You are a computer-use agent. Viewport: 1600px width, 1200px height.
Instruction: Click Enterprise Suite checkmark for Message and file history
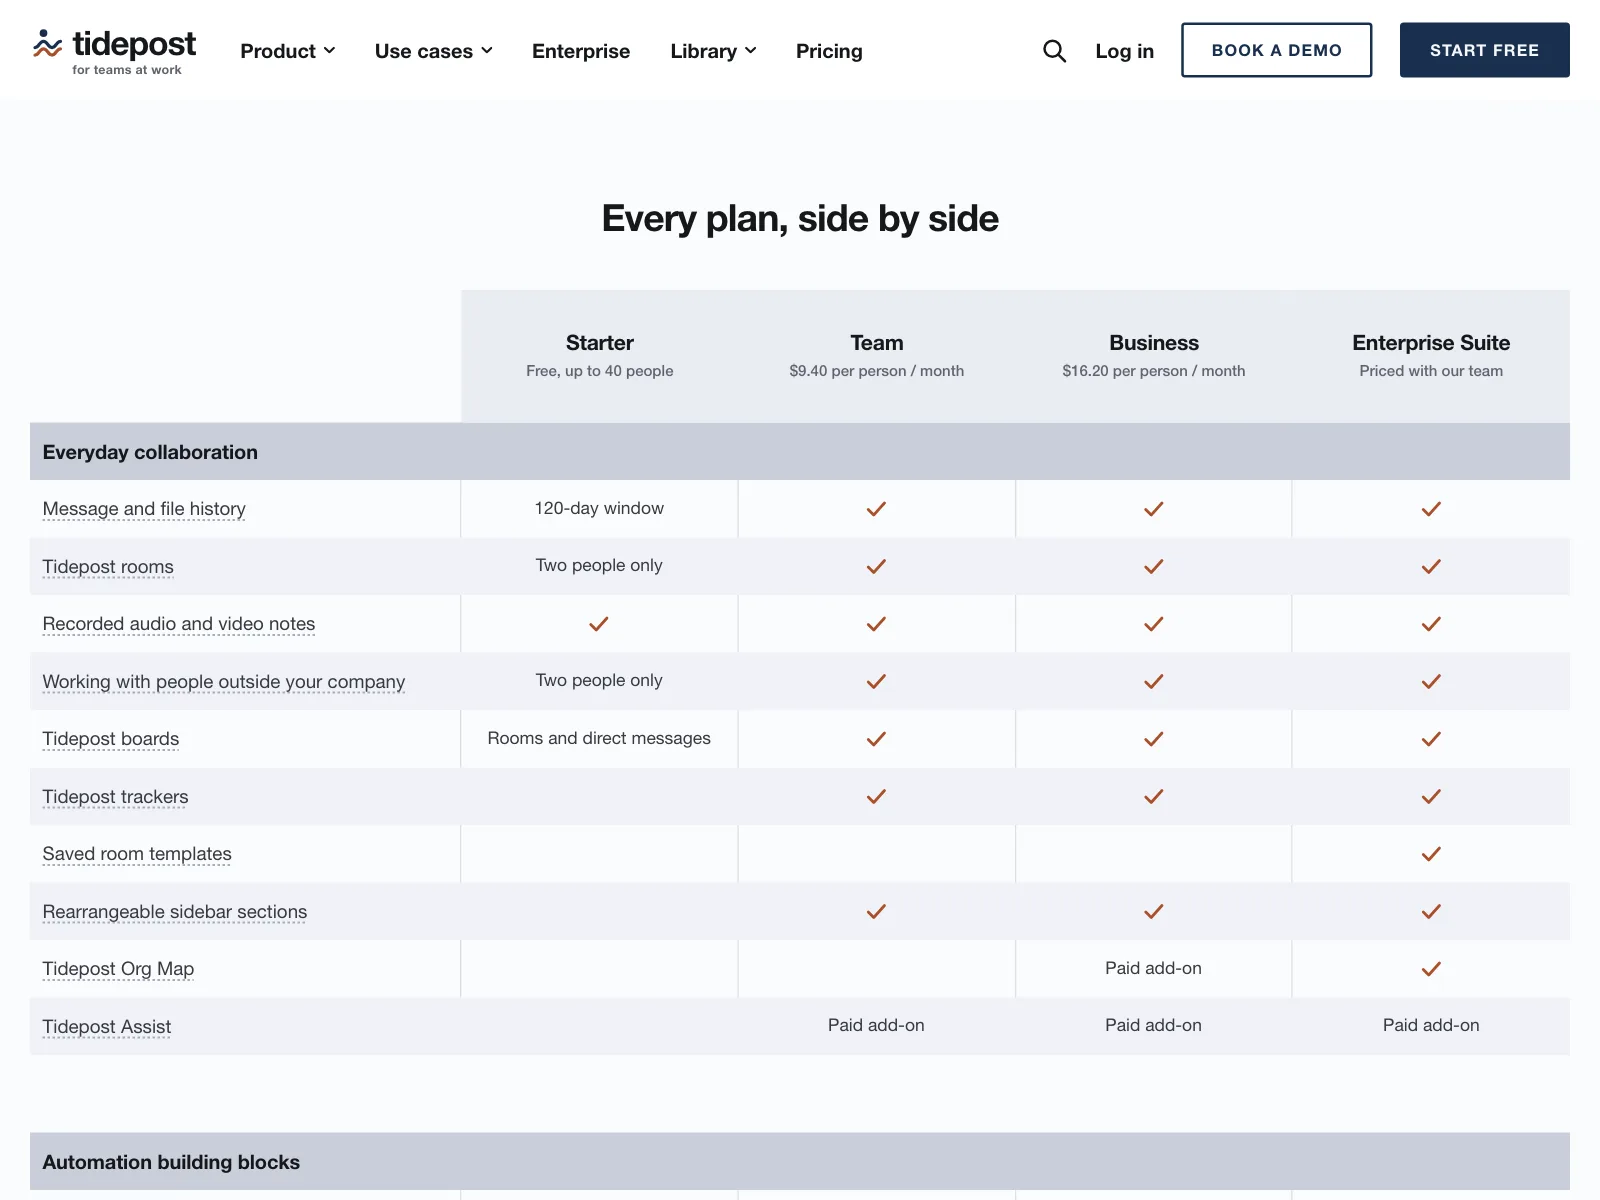[x=1431, y=509]
